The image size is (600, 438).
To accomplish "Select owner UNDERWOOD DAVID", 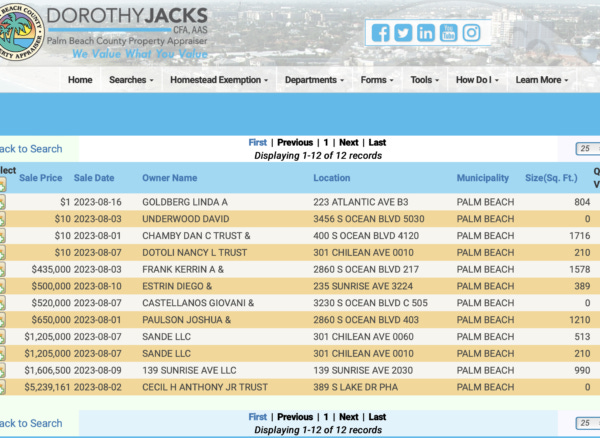I will click(x=186, y=219).
